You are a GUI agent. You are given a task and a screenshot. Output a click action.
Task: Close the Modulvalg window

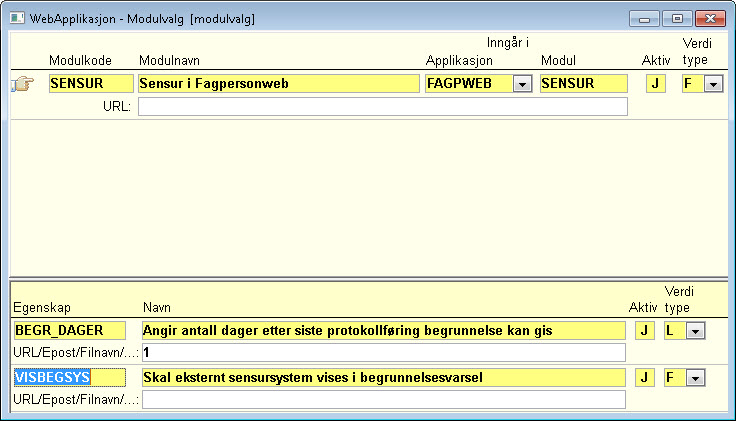(x=711, y=19)
